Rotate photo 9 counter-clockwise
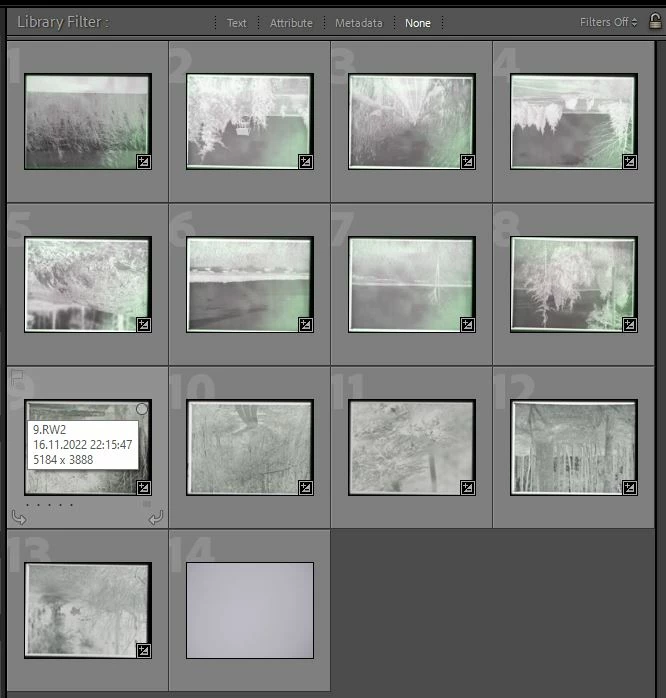This screenshot has width=666, height=698. (19, 517)
